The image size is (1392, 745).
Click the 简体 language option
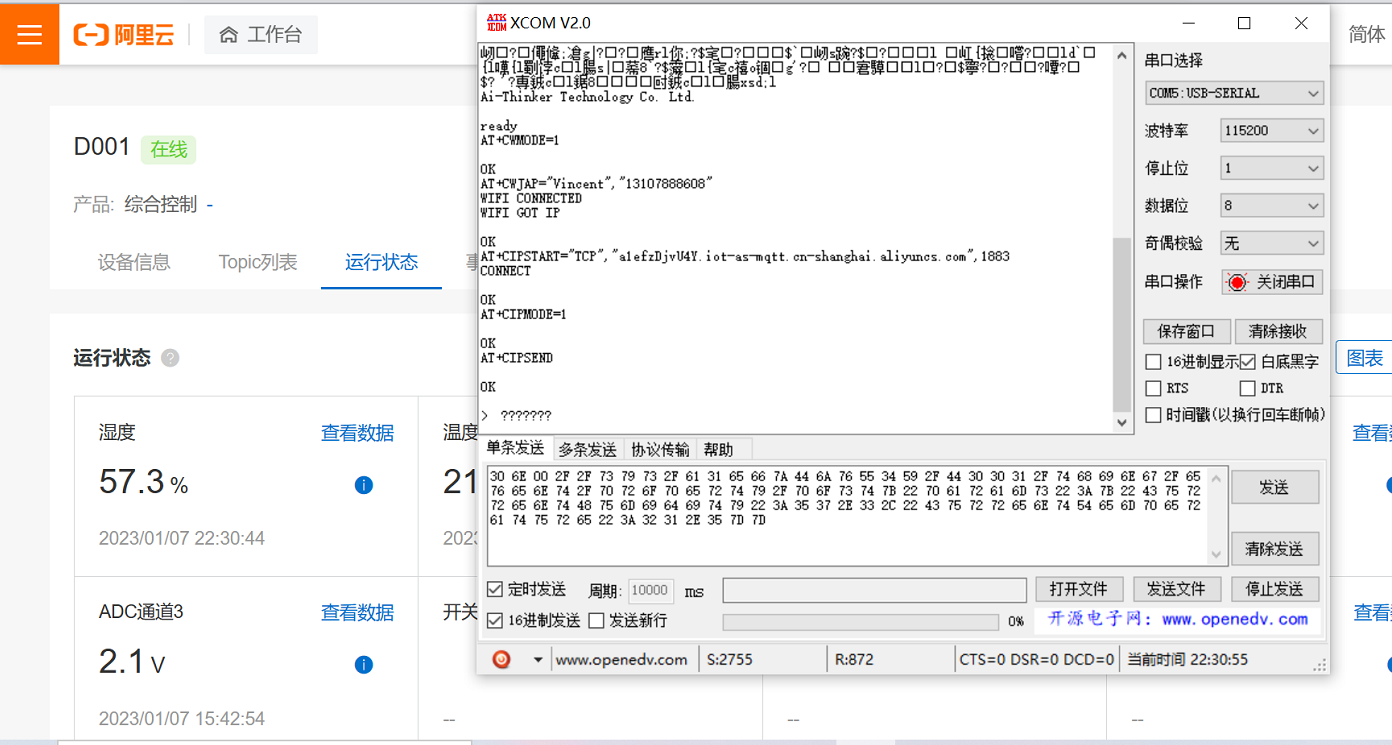pos(1367,35)
